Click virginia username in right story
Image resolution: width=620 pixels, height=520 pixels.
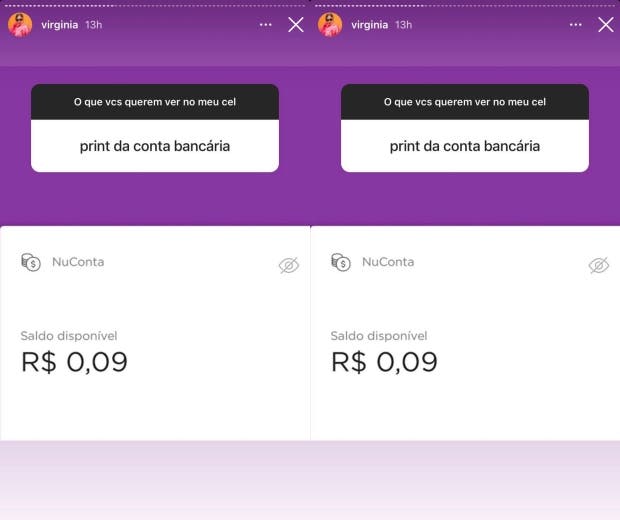tap(370, 25)
